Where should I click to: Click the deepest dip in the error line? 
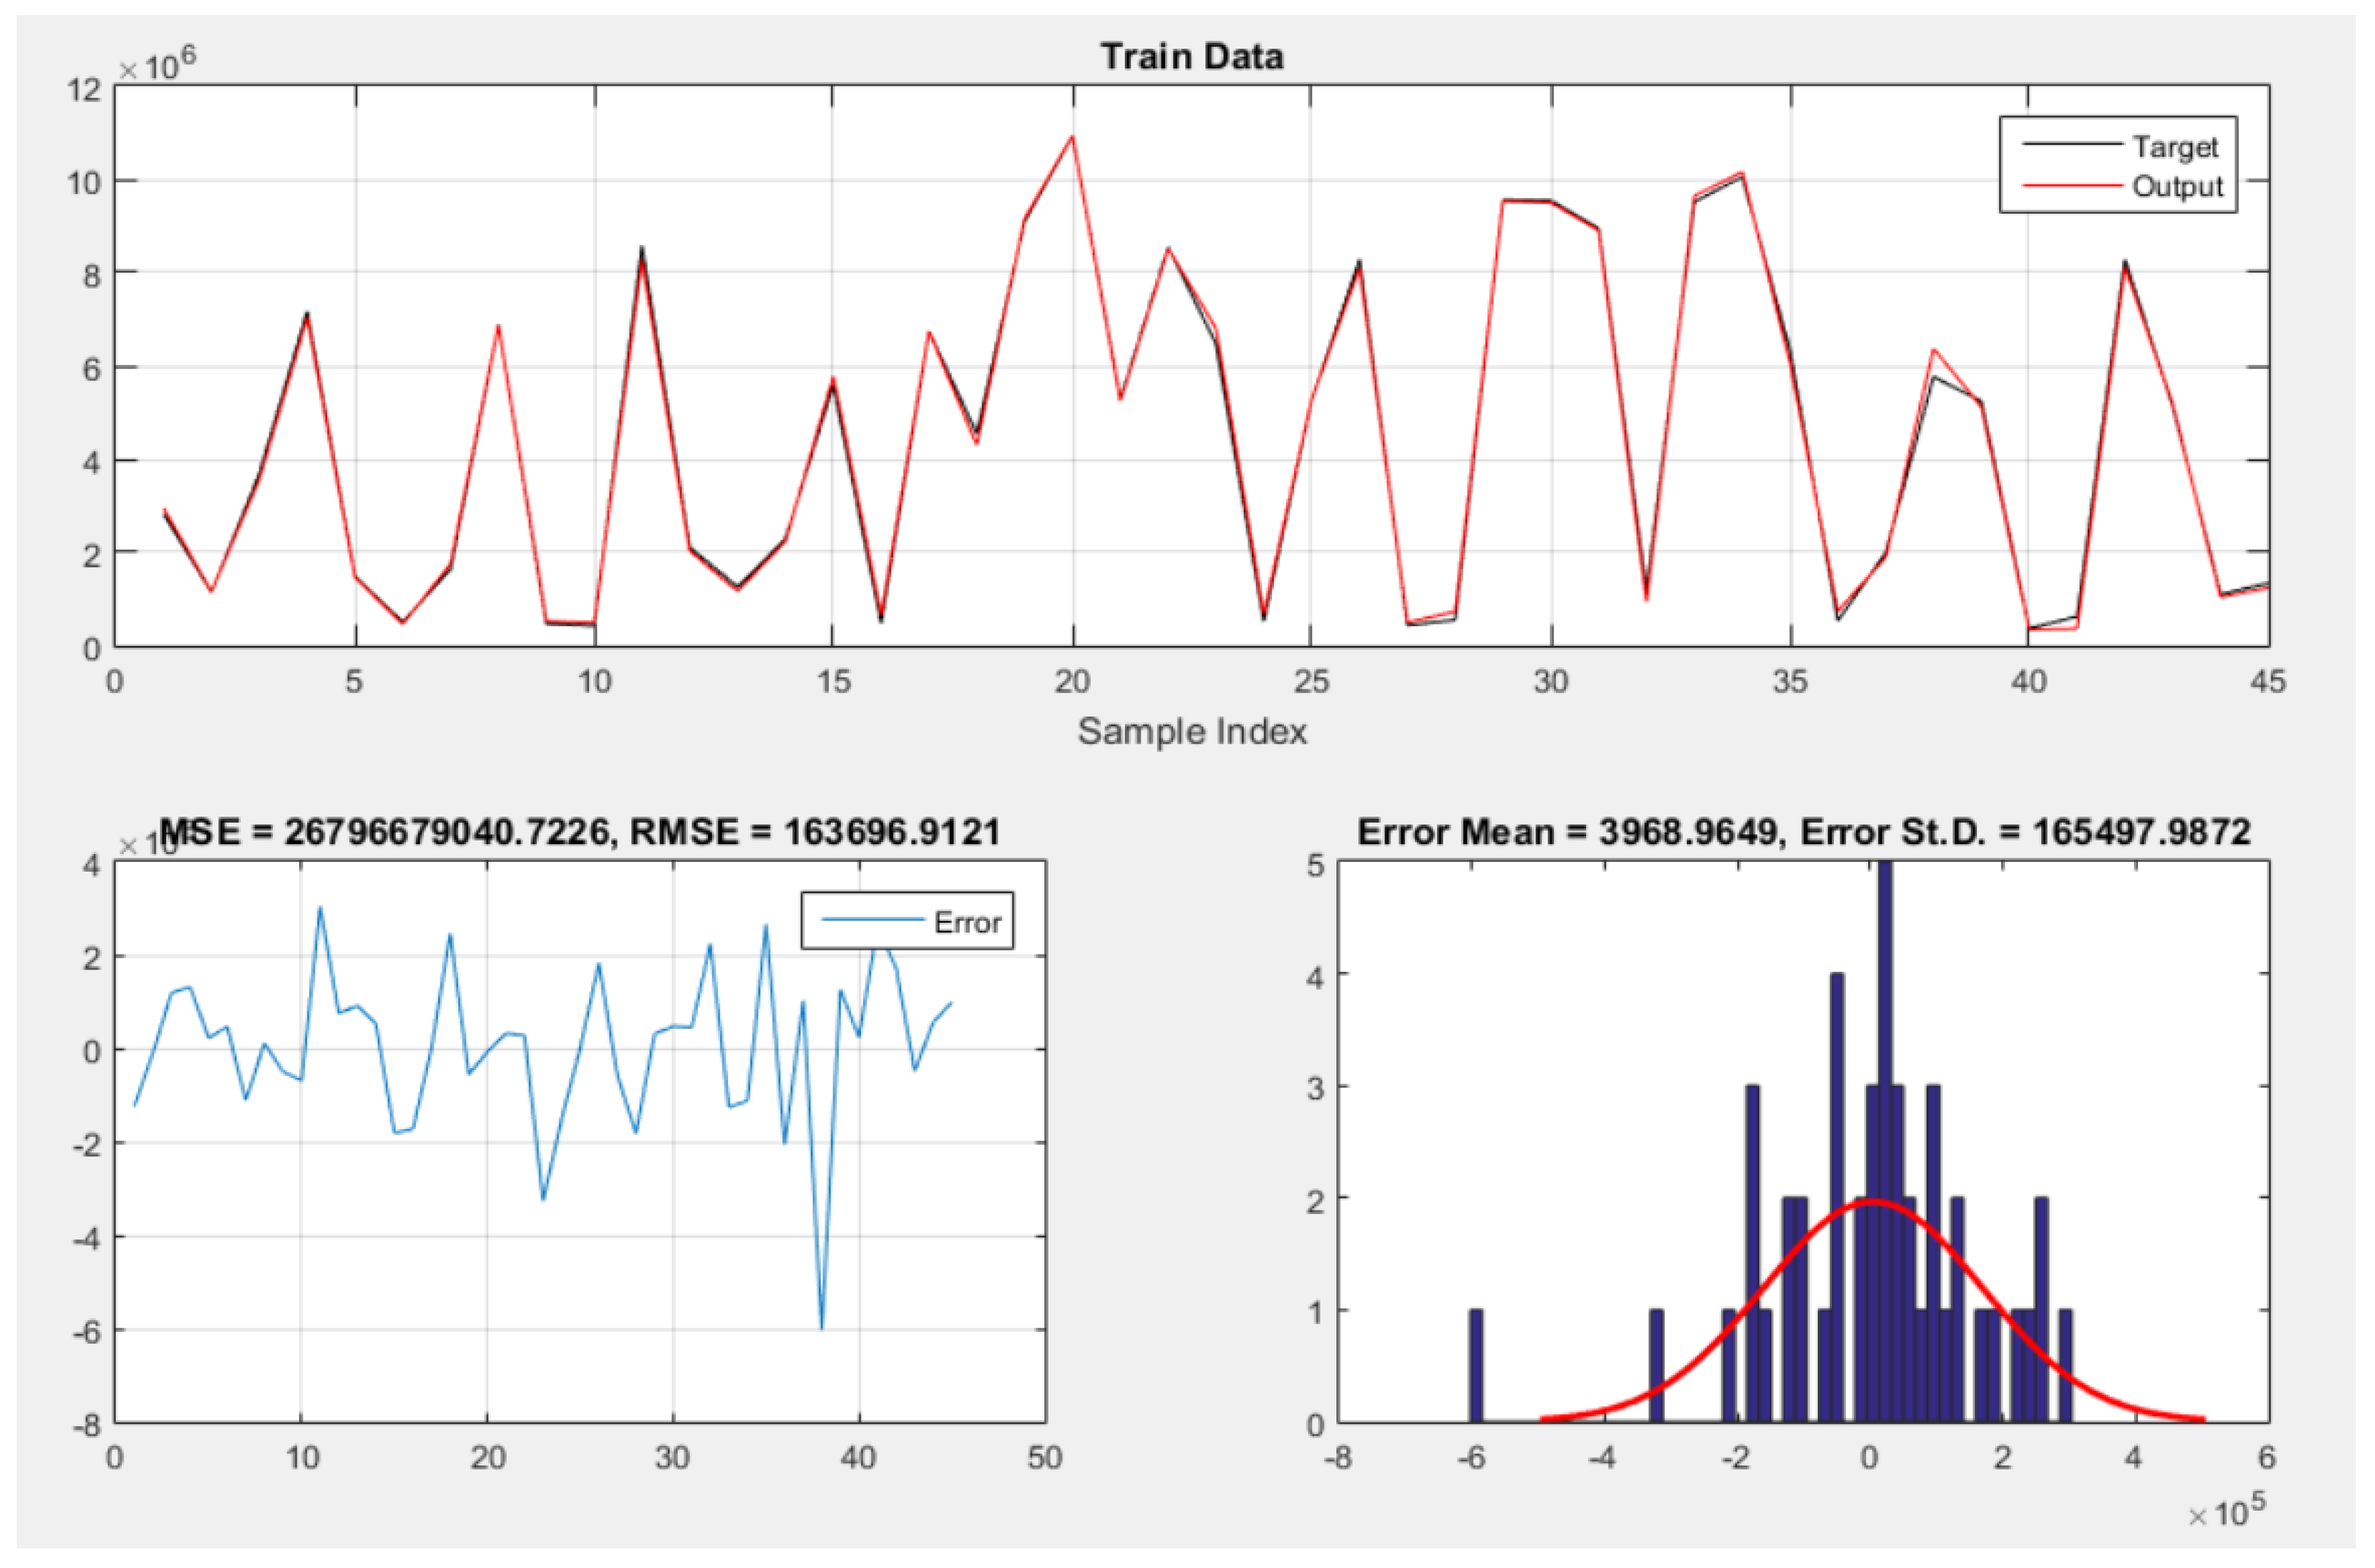click(x=822, y=1326)
